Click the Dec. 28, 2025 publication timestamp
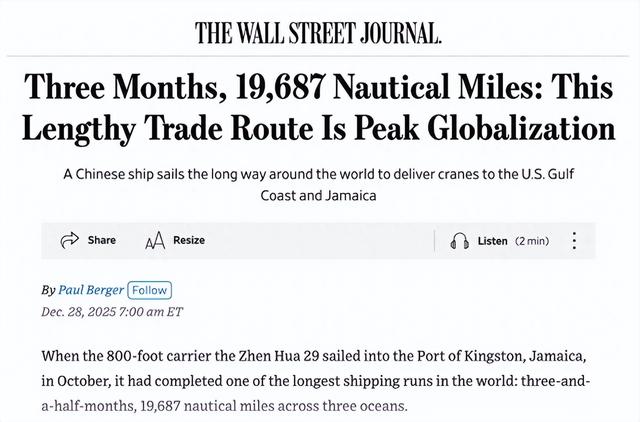 click(111, 310)
